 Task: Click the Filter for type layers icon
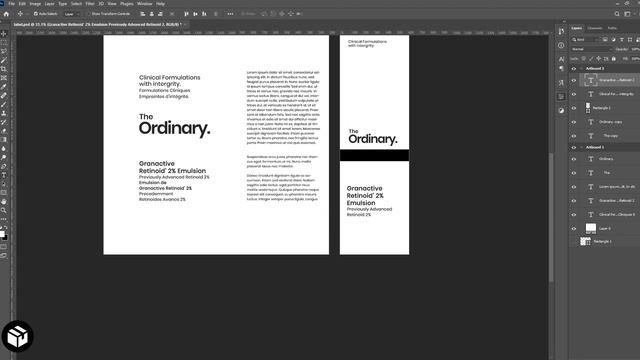tap(622, 40)
